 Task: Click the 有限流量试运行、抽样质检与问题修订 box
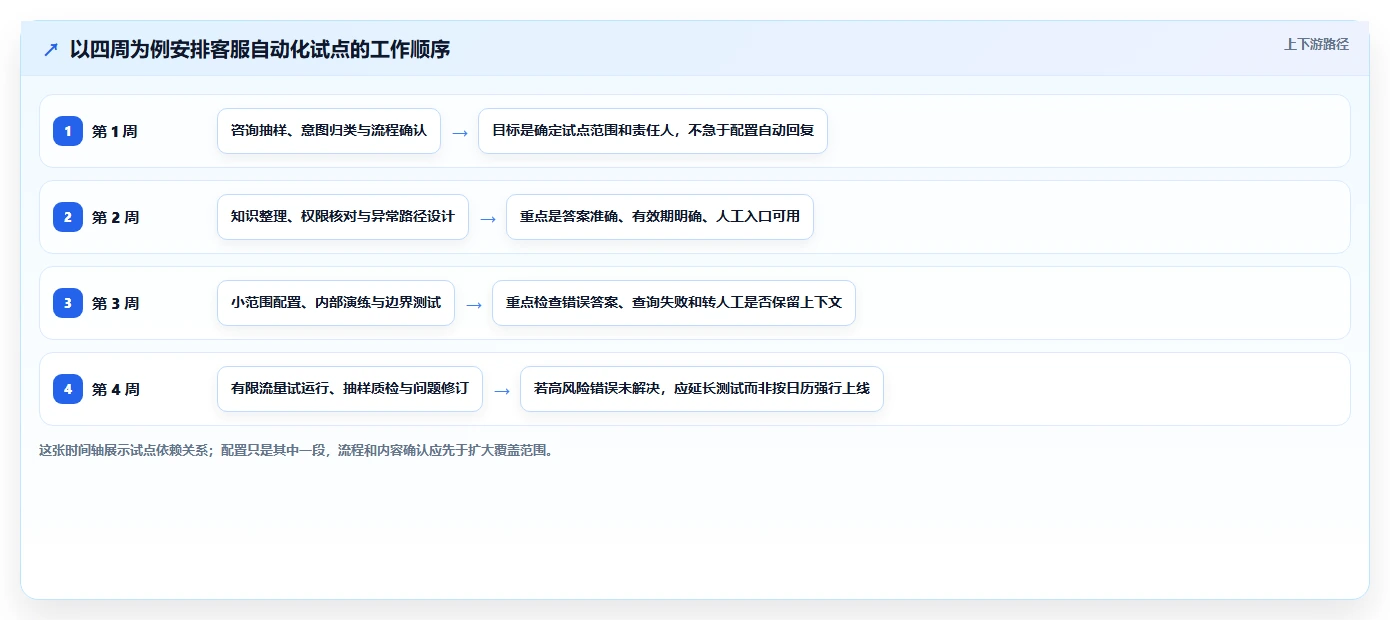click(x=350, y=389)
